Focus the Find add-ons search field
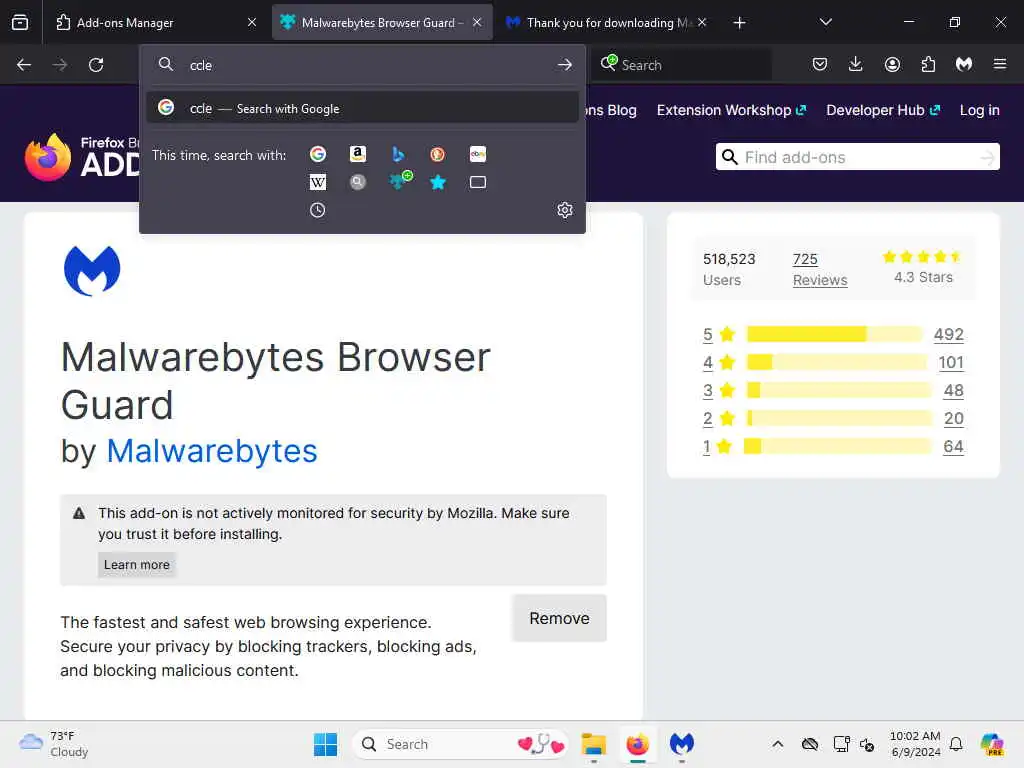 [x=857, y=157]
